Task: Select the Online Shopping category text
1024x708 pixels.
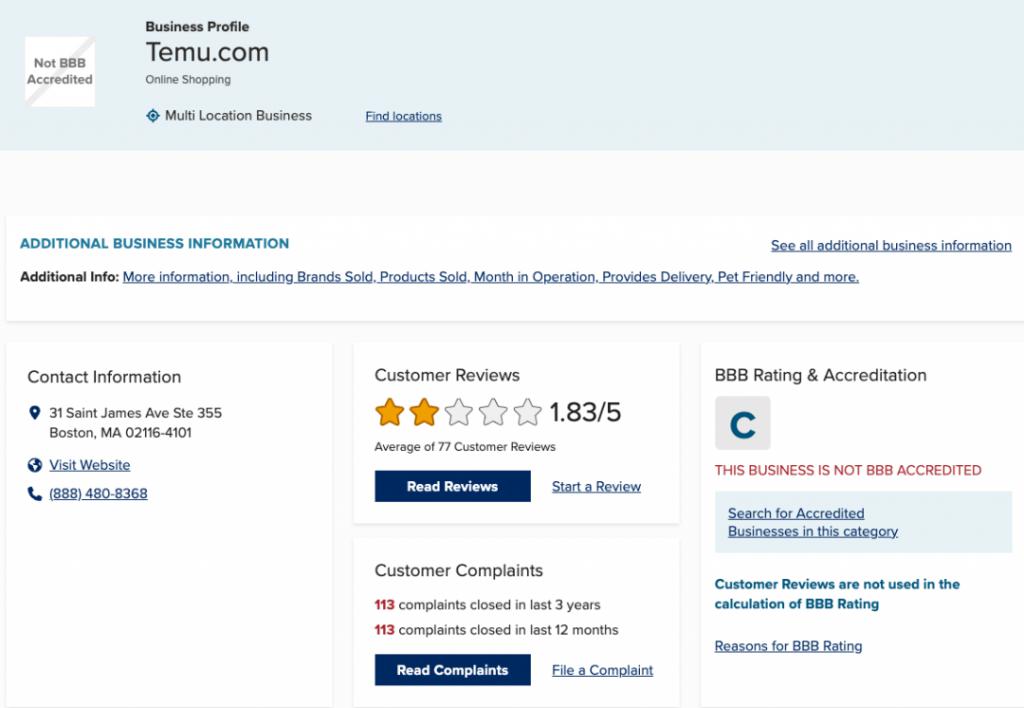Action: 188,80
